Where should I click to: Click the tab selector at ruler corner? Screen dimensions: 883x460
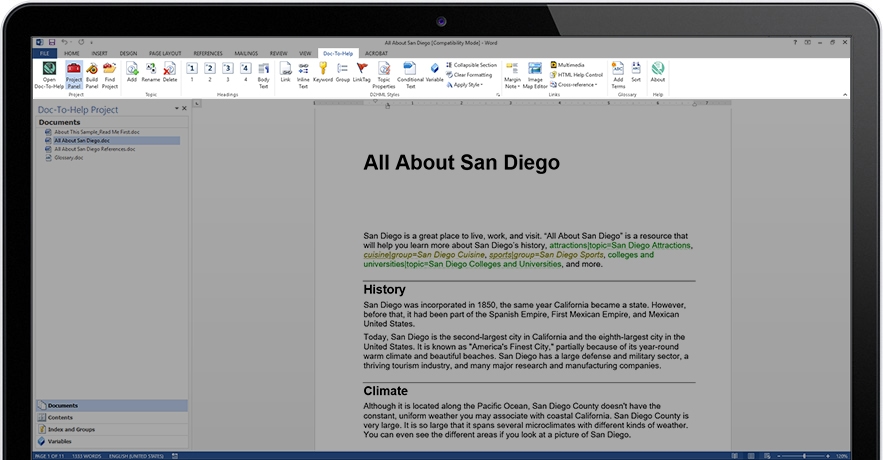coord(197,104)
